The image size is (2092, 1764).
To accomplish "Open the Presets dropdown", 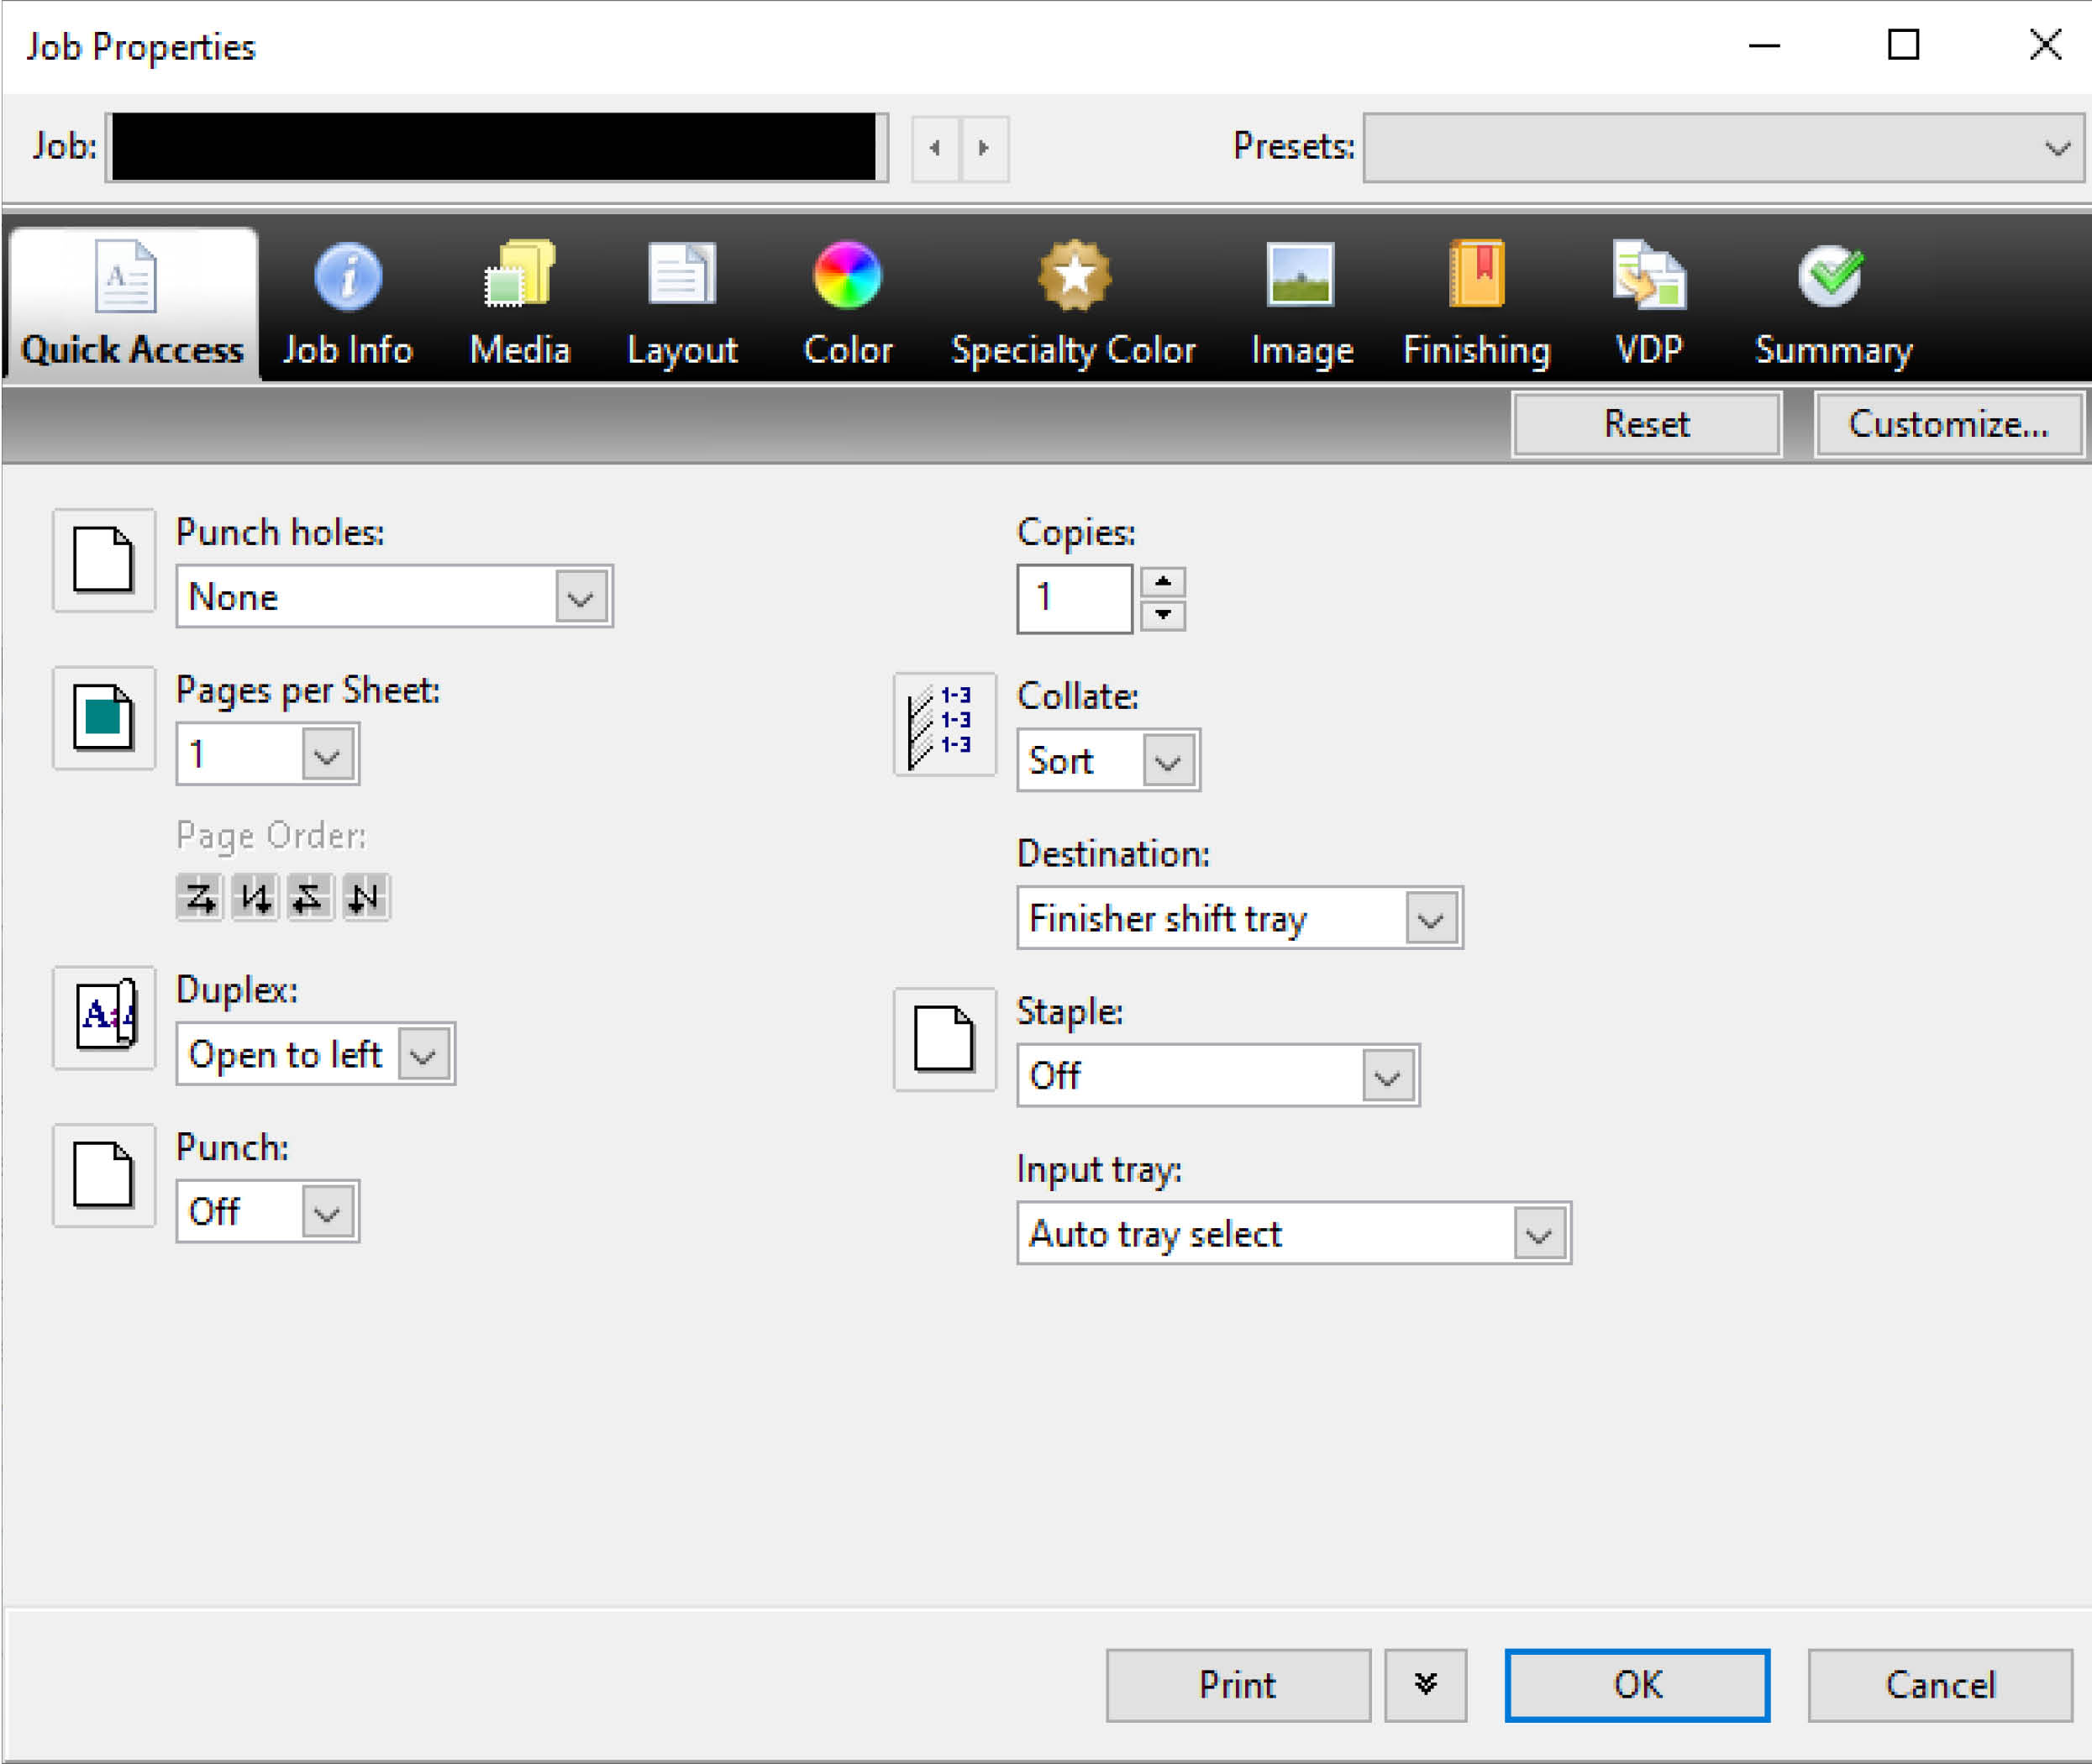I will pyautogui.click(x=1723, y=147).
